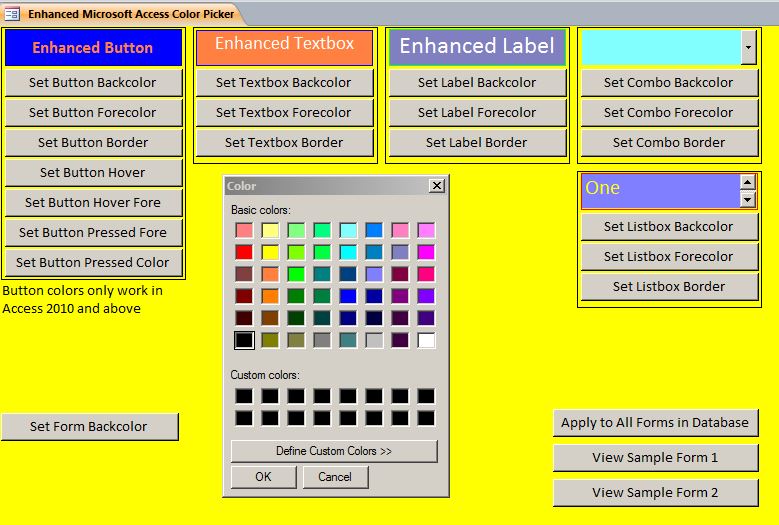Click Set Combo Forecolor
This screenshot has height=525, width=779.
coord(669,112)
